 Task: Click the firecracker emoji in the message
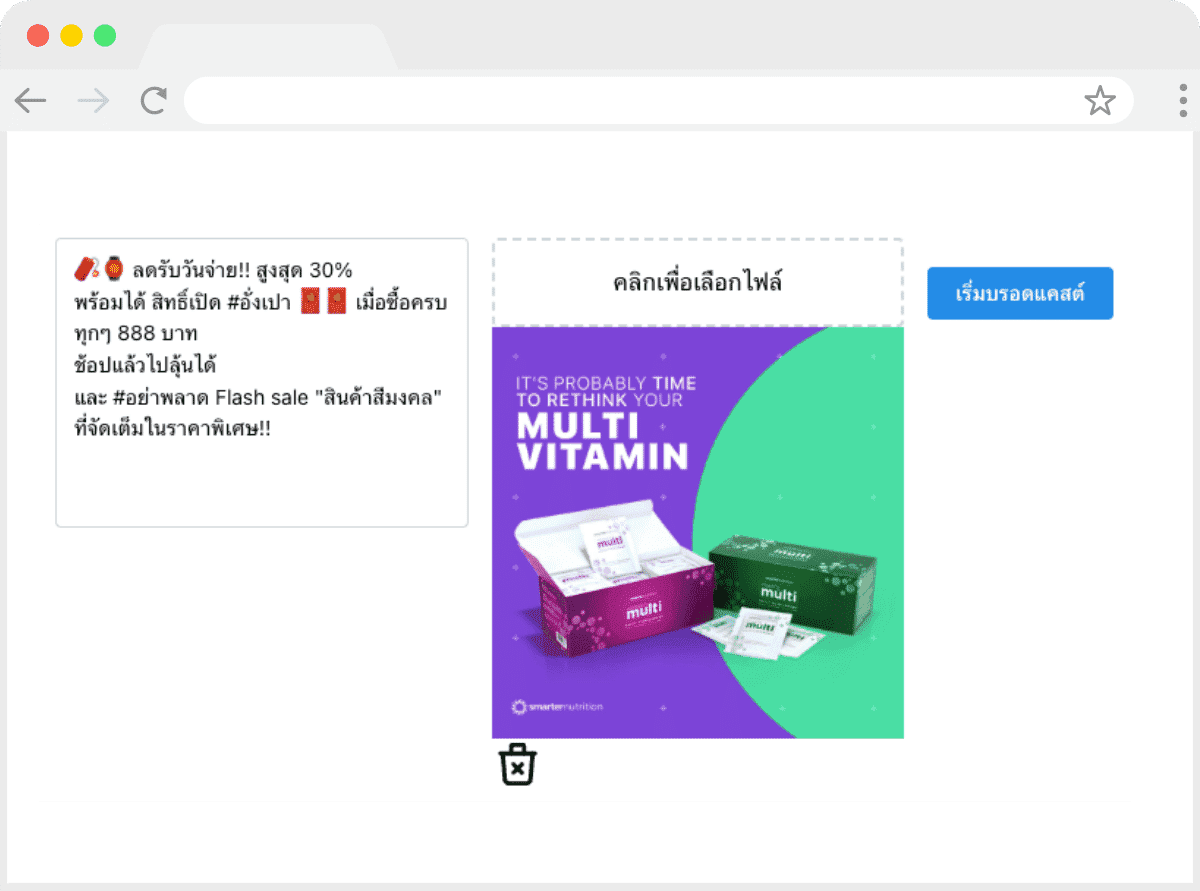pyautogui.click(x=86, y=268)
